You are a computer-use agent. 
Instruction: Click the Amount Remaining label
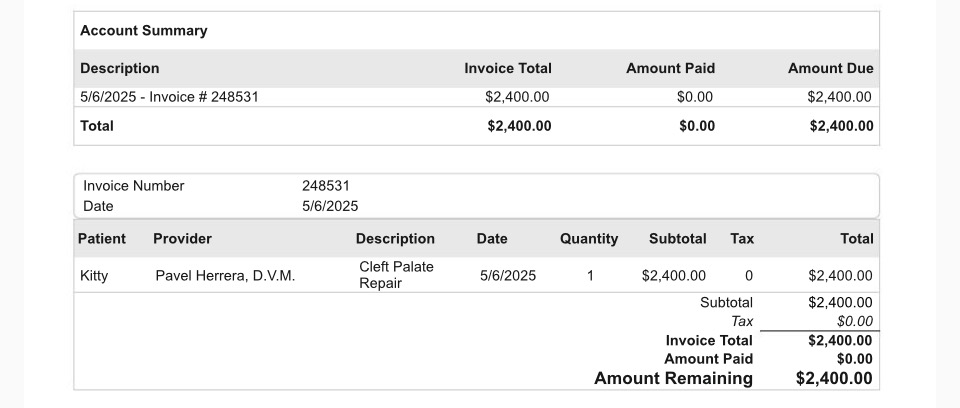[x=673, y=379]
